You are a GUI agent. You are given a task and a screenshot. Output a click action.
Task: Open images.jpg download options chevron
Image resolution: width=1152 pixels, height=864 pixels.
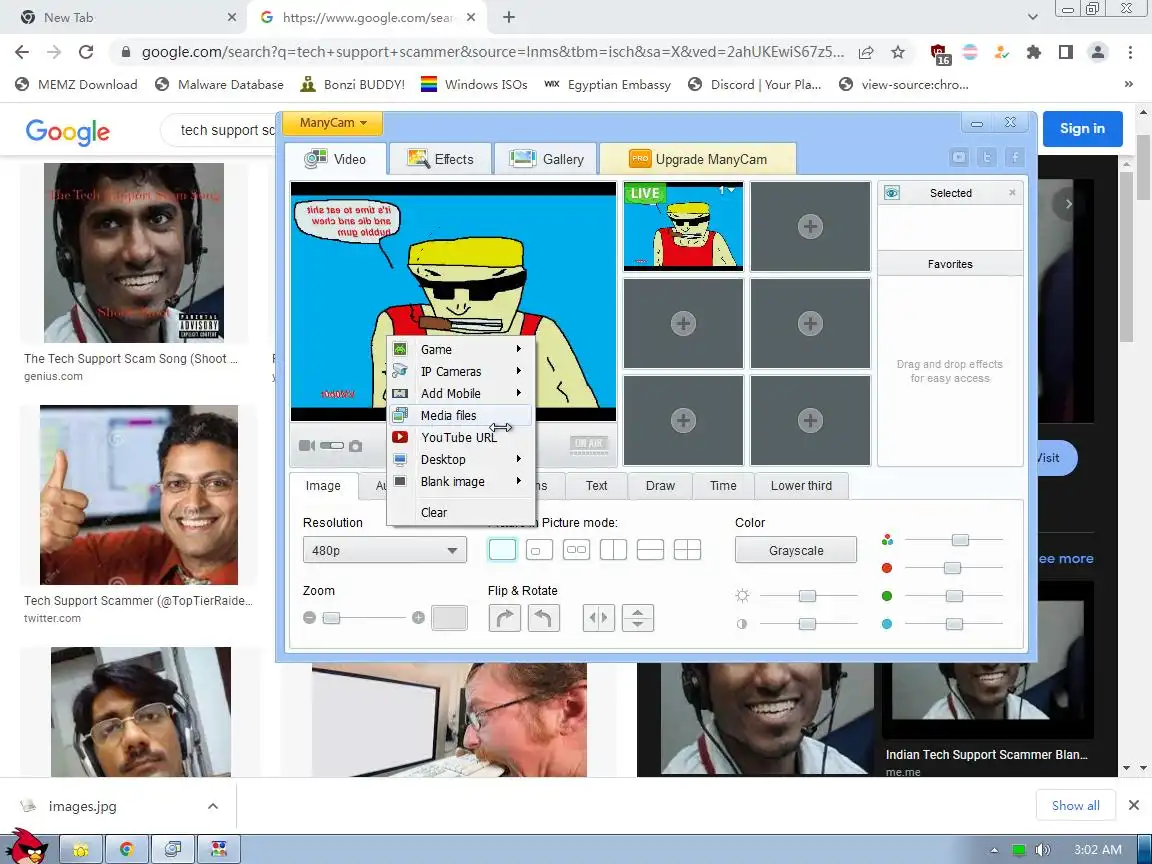coord(212,806)
